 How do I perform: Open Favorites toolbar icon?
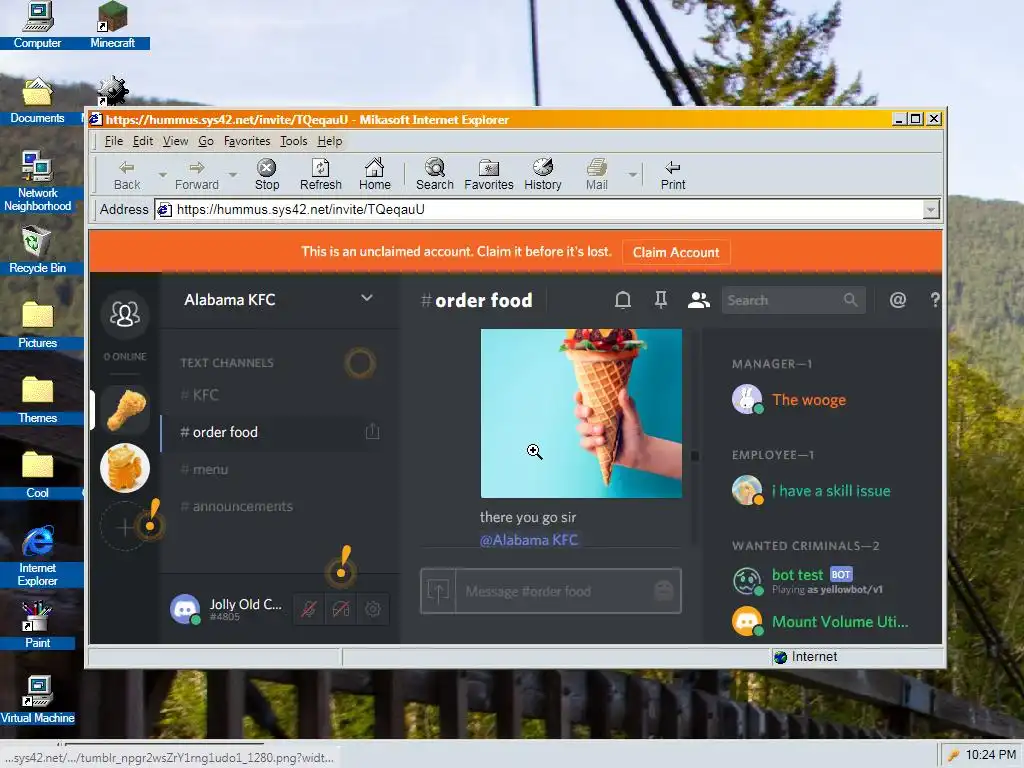click(488, 175)
